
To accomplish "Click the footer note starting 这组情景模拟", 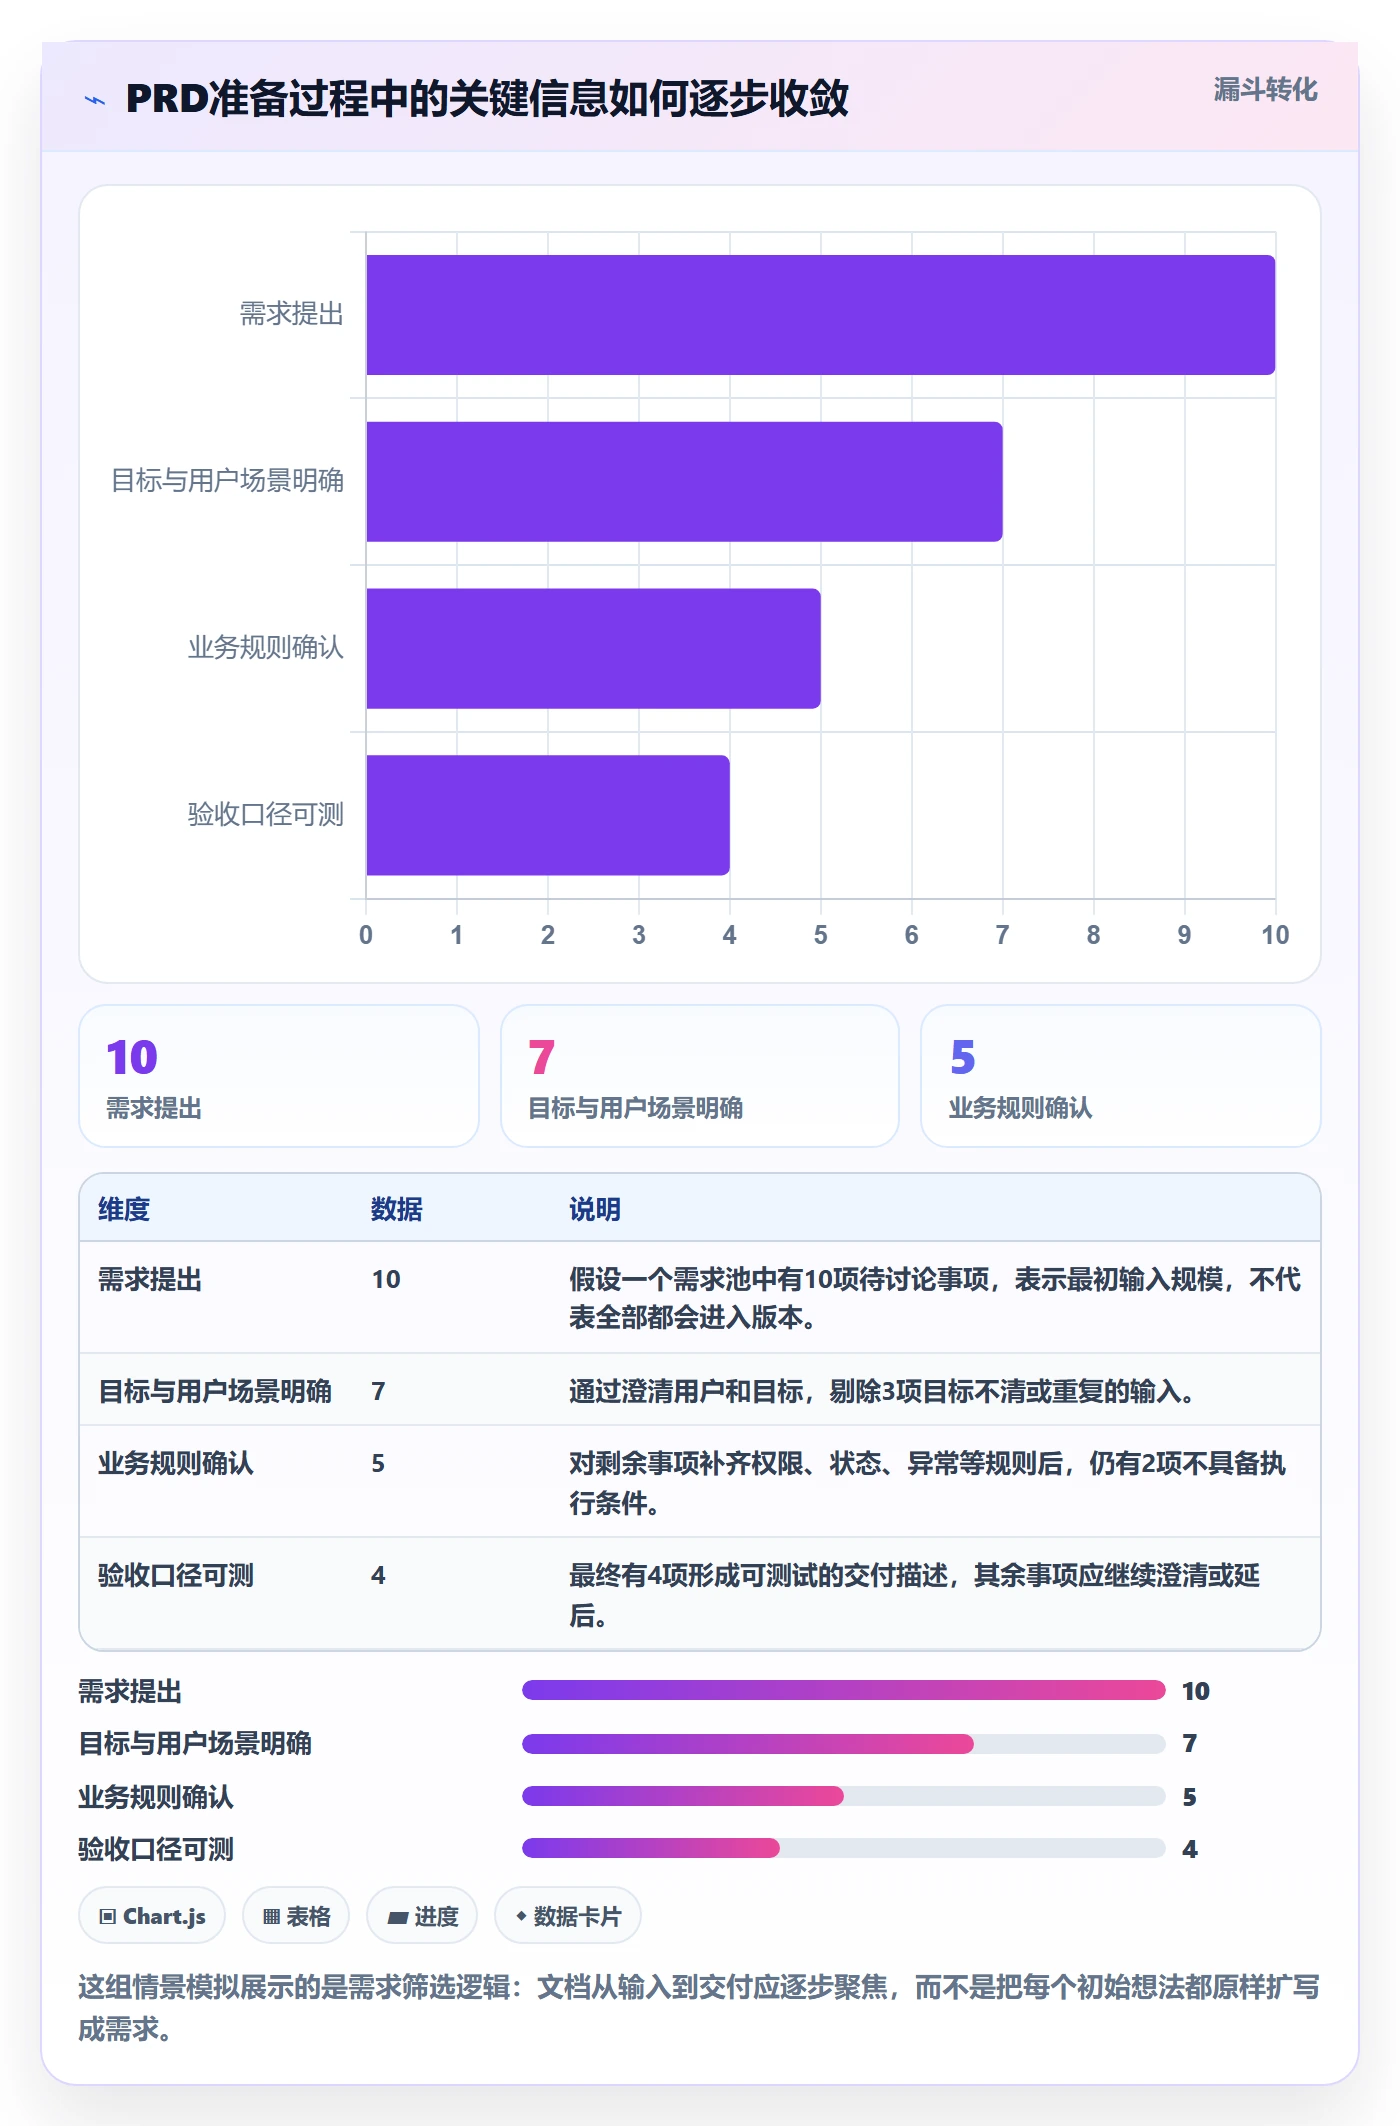I will coord(699,2007).
